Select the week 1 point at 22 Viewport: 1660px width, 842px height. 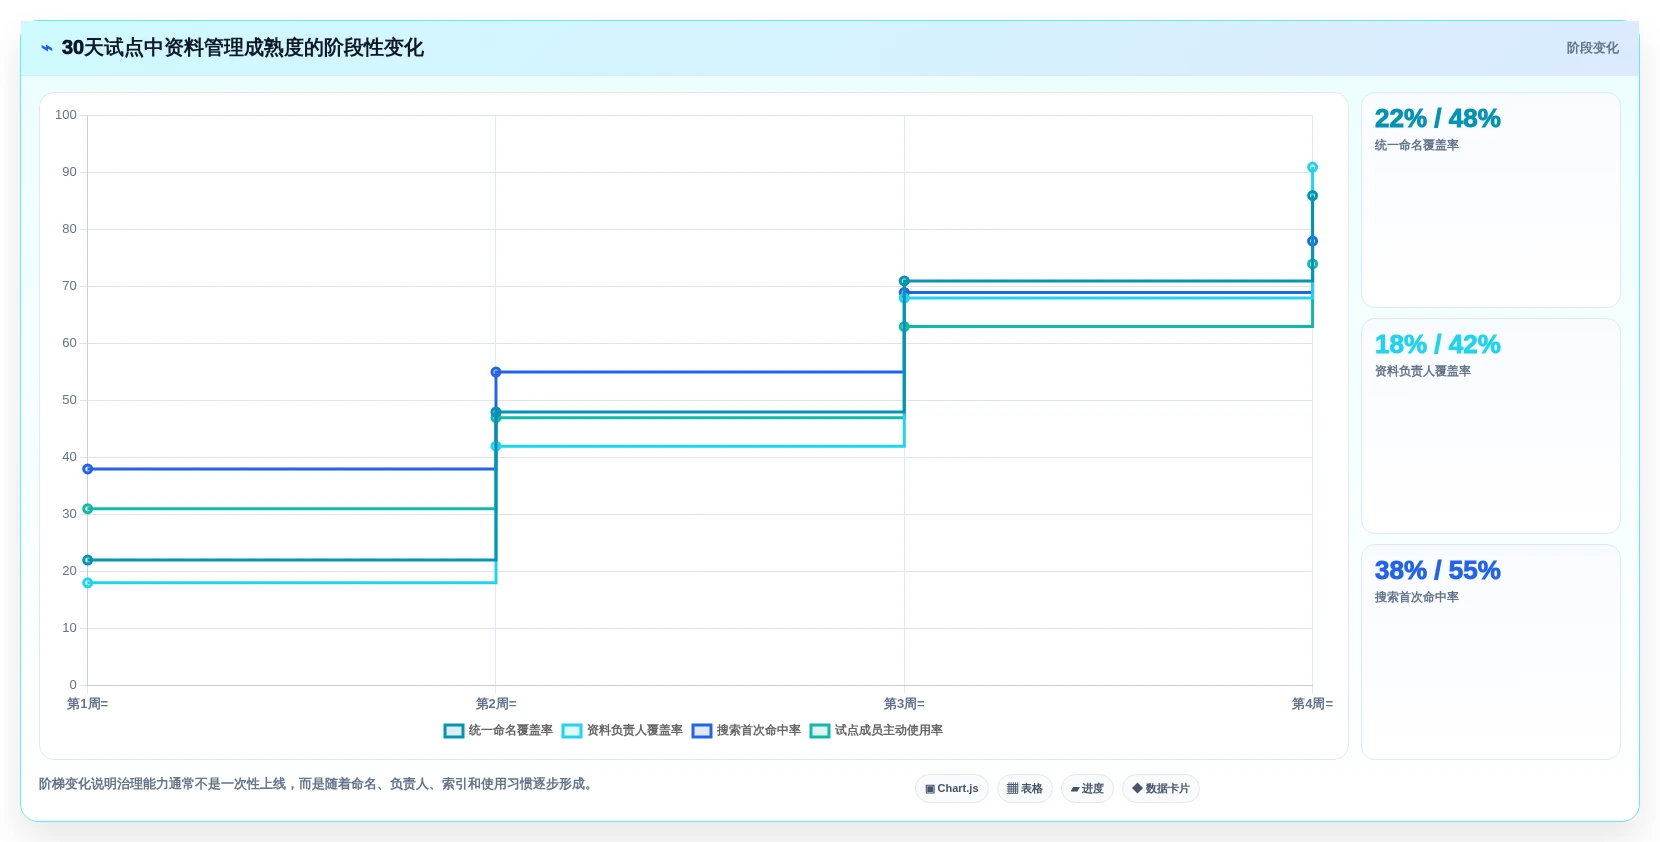coord(88,560)
